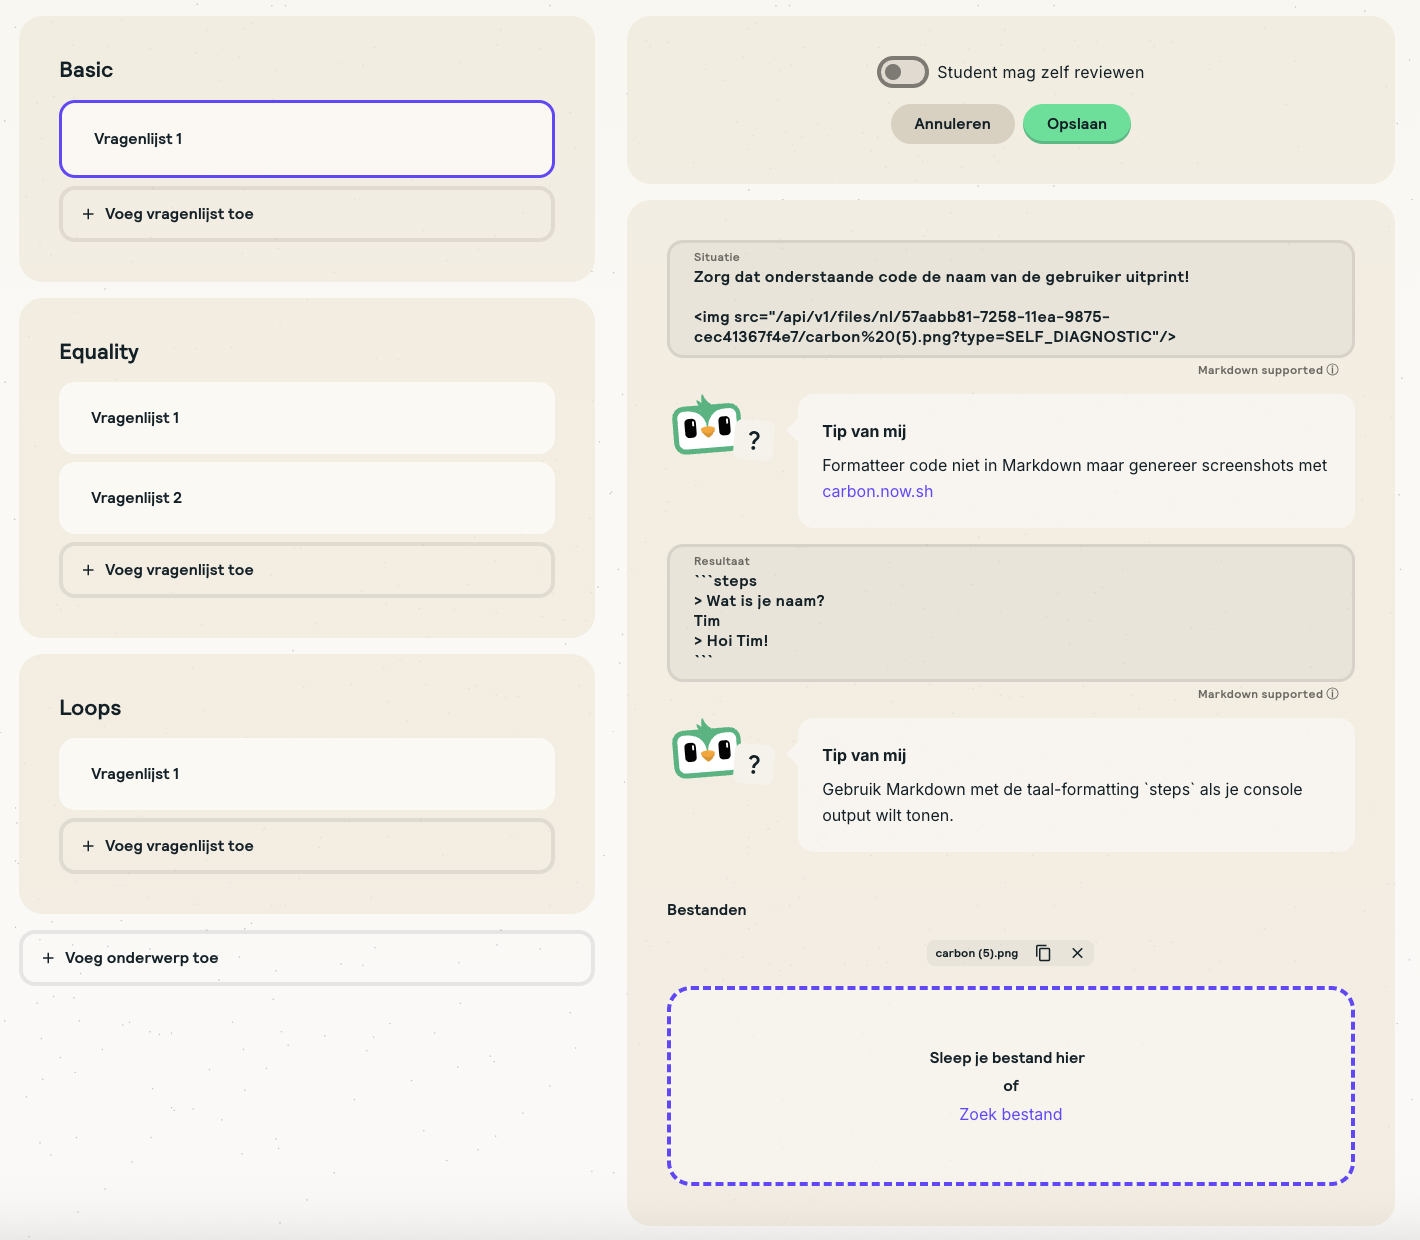Remove the carbon (5).png file

pyautogui.click(x=1077, y=953)
